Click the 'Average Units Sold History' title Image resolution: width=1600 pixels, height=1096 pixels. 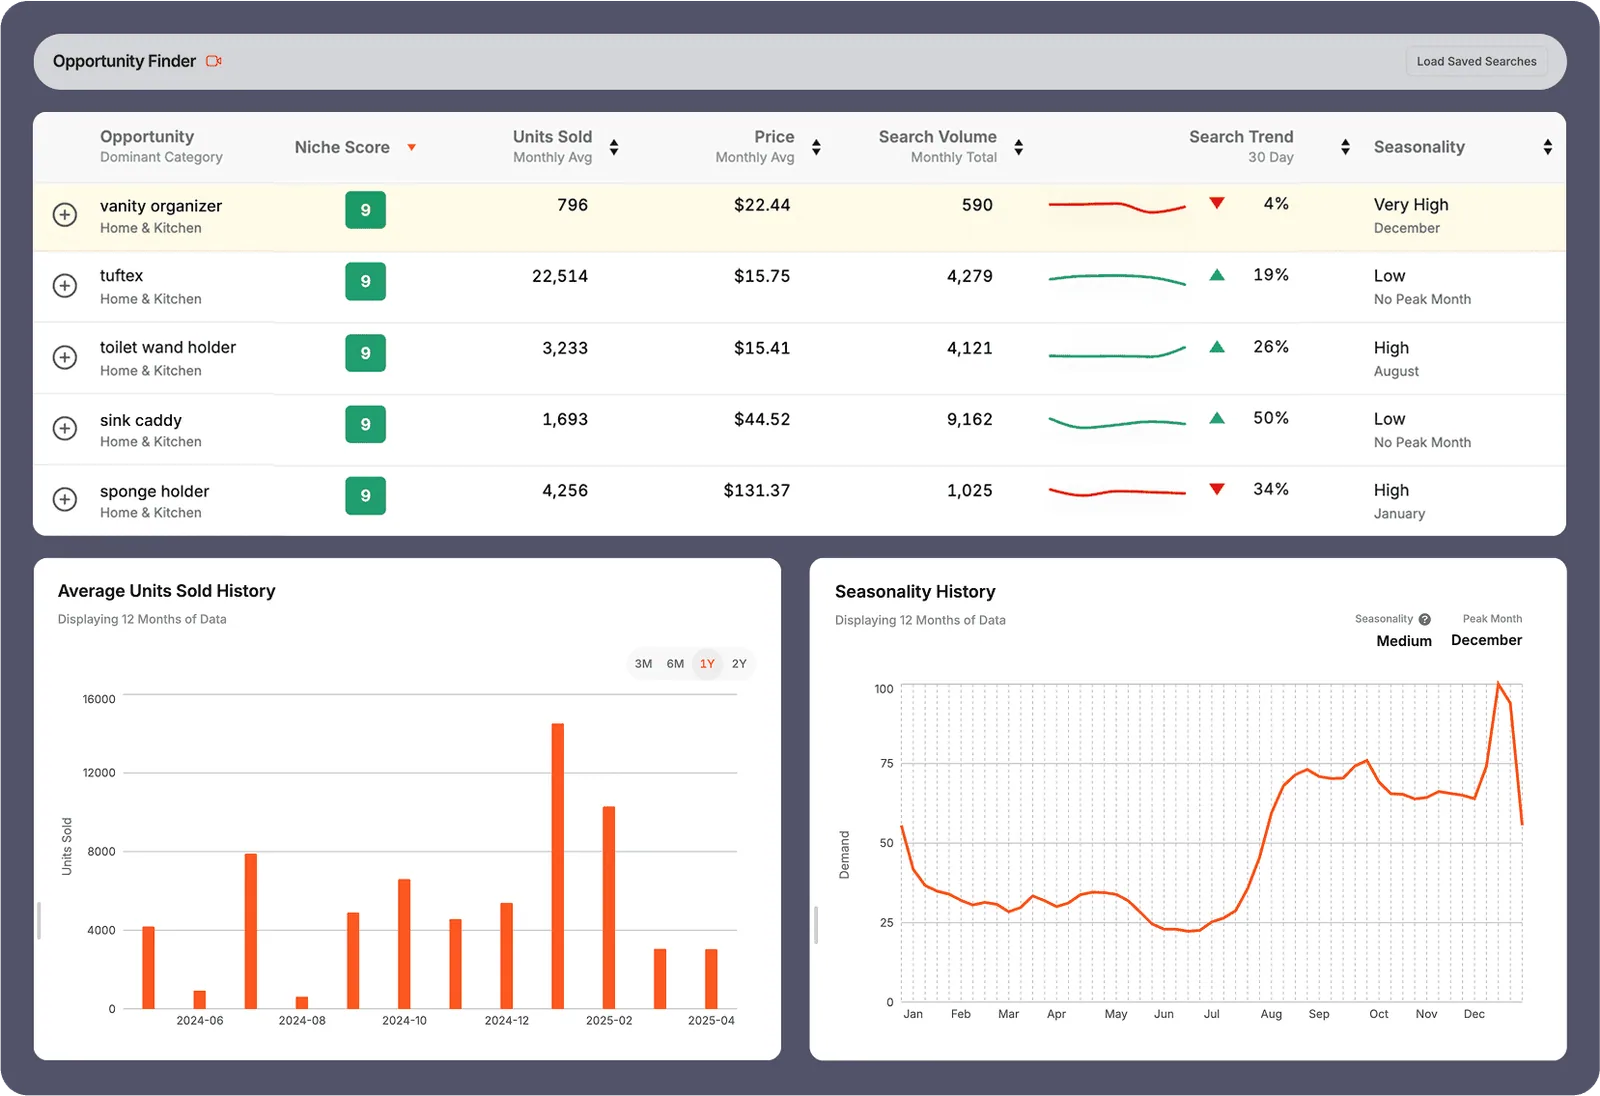(x=166, y=591)
